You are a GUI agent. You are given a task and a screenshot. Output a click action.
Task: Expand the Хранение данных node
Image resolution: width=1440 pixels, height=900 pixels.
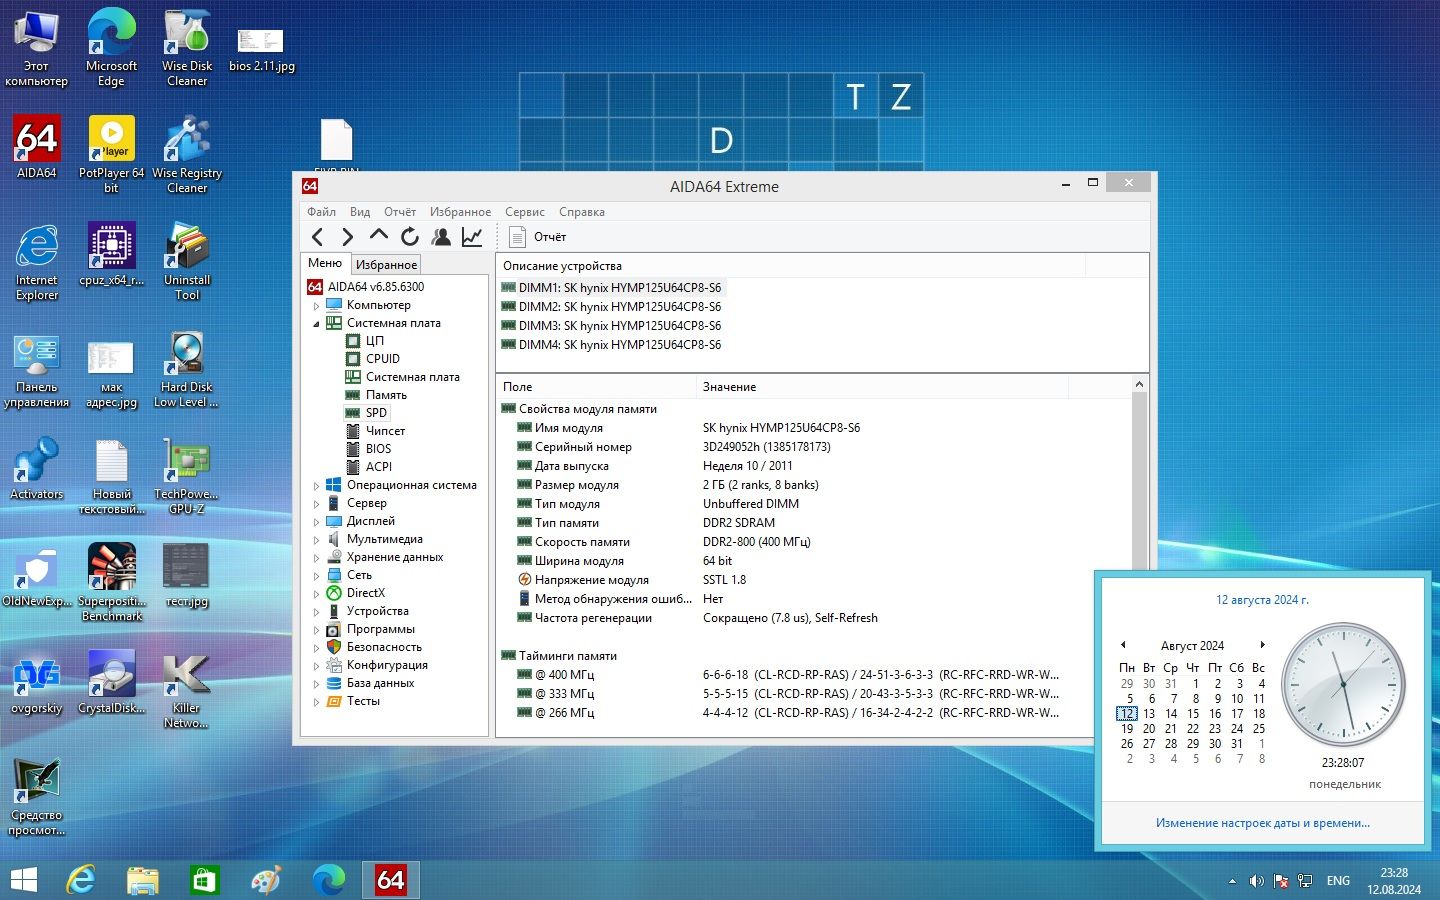[317, 558]
